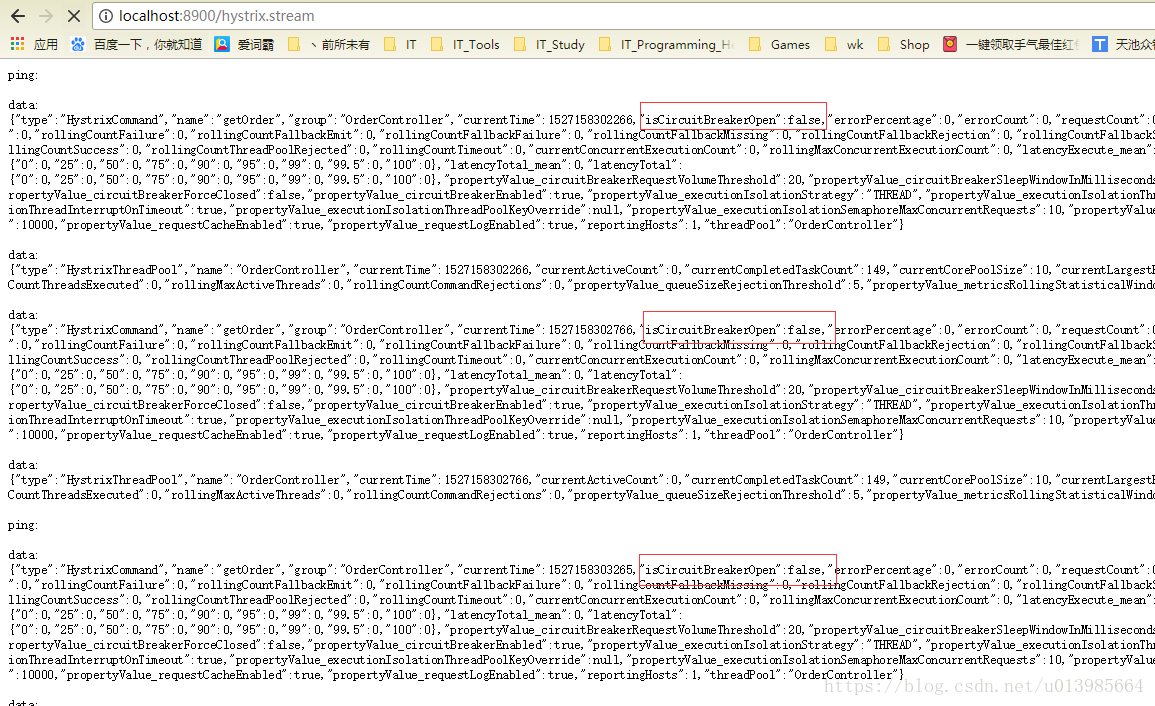Open the IT bookmark folder

[400, 44]
